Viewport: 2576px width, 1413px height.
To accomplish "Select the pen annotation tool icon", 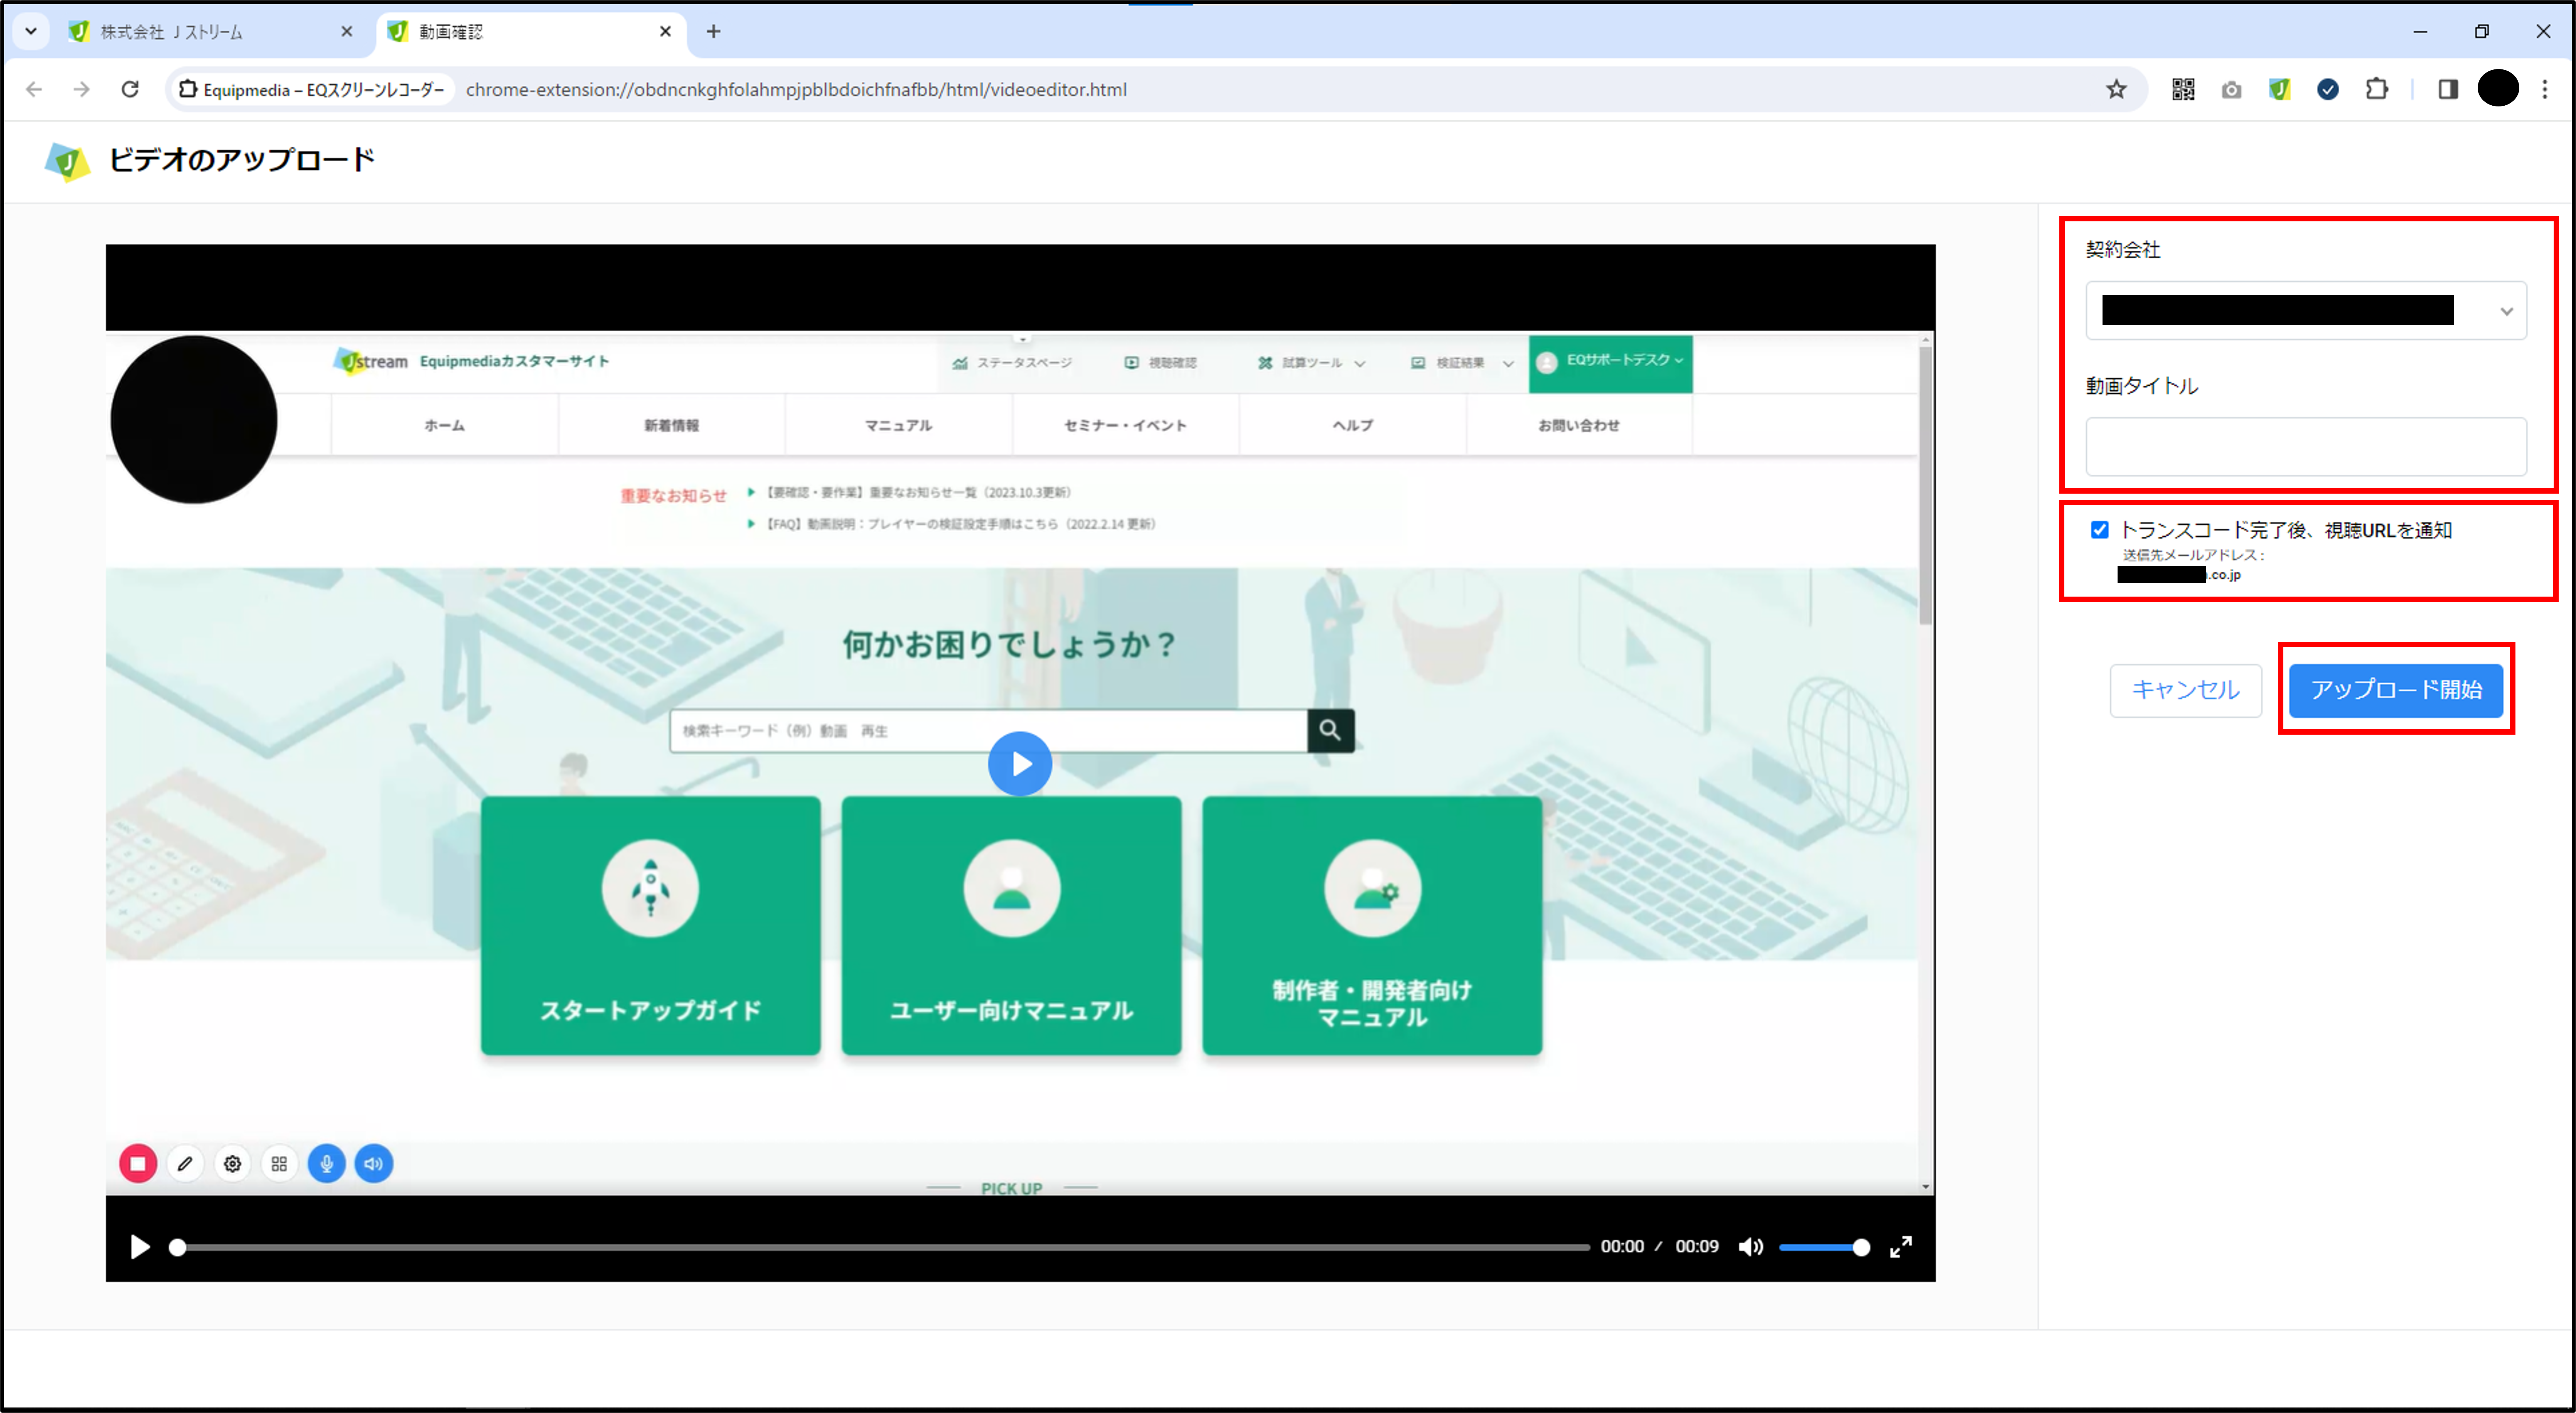I will pos(185,1164).
